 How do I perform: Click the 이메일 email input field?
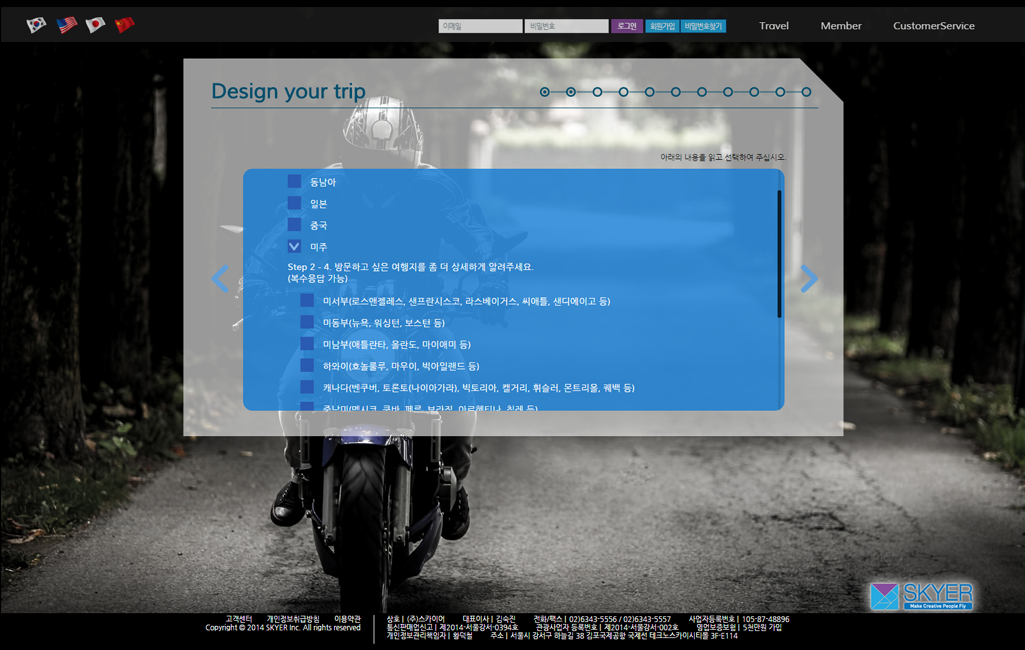pos(480,26)
